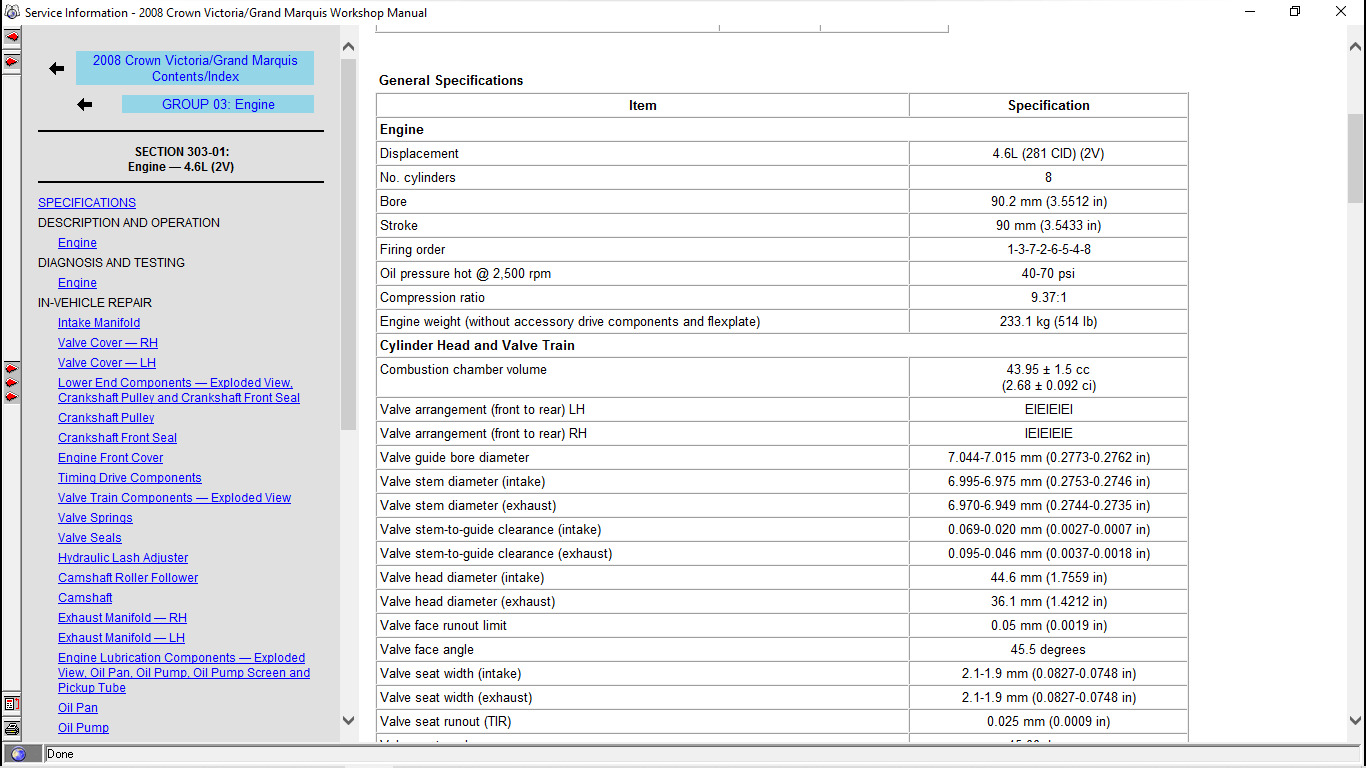Click the navigation panel scrollbar down arrow
The width and height of the screenshot is (1366, 768).
point(348,720)
